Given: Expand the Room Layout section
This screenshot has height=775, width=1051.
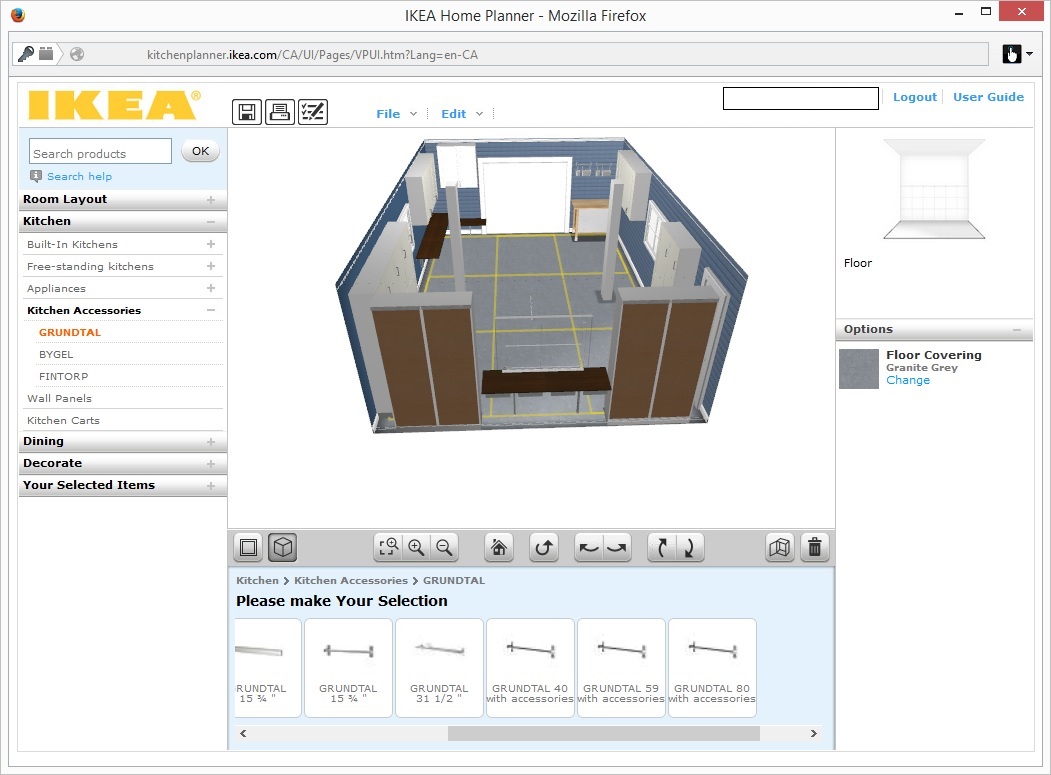Looking at the screenshot, I should (x=123, y=199).
